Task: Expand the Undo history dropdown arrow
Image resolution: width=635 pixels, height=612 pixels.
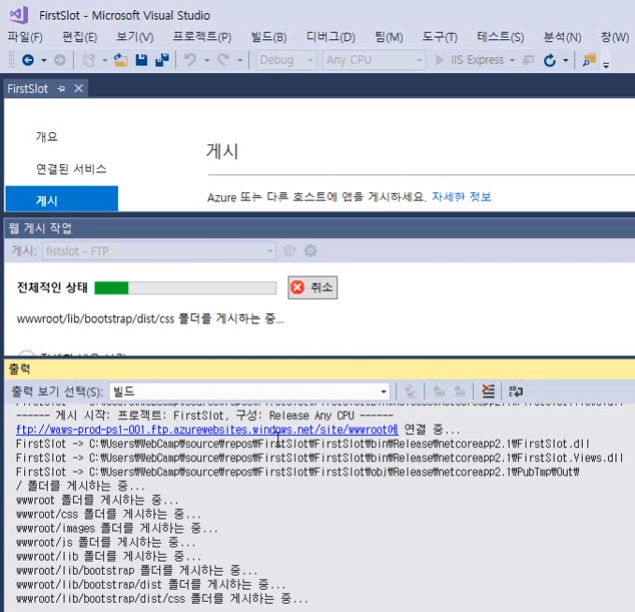Action: pyautogui.click(x=207, y=61)
